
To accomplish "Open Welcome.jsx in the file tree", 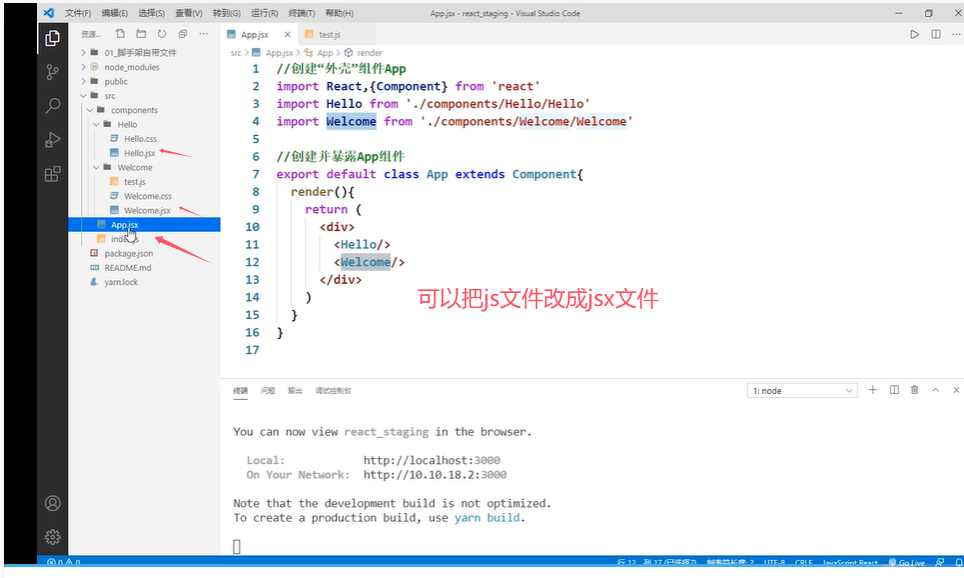I will (147, 210).
